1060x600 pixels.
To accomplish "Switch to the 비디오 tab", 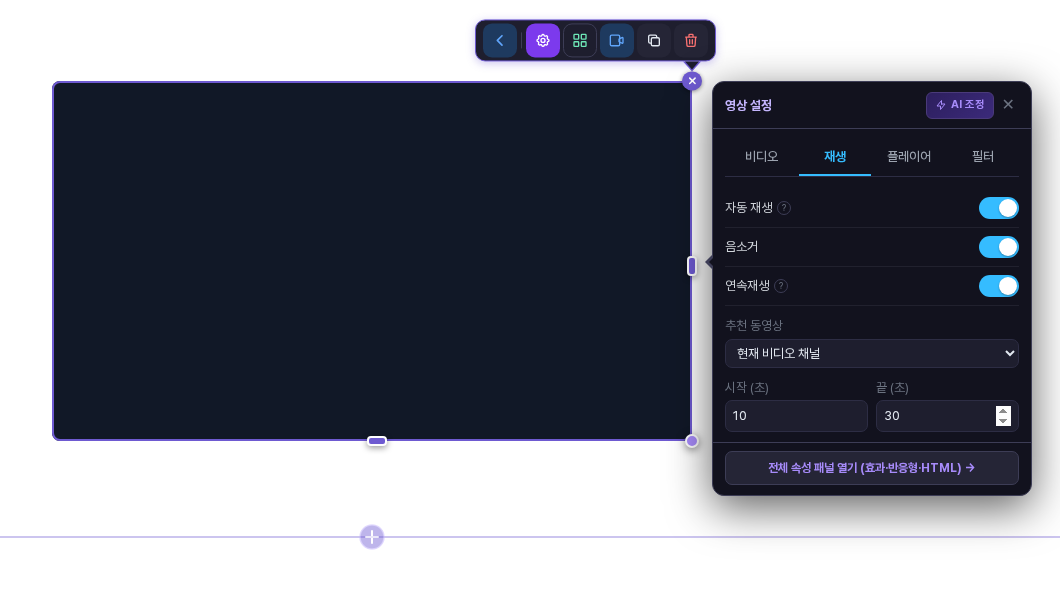I will coord(761,157).
